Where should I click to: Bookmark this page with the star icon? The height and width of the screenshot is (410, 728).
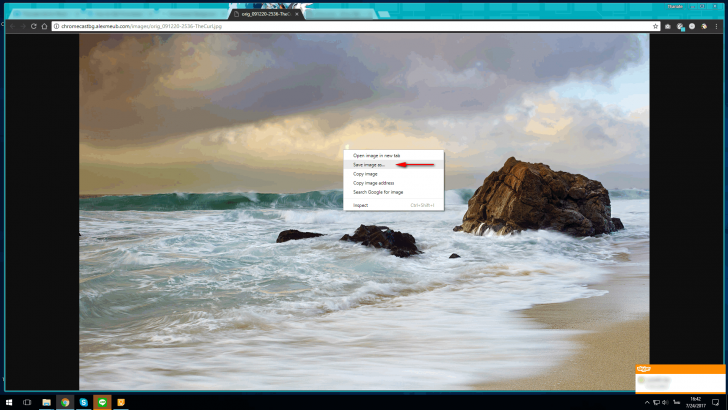(656, 26)
